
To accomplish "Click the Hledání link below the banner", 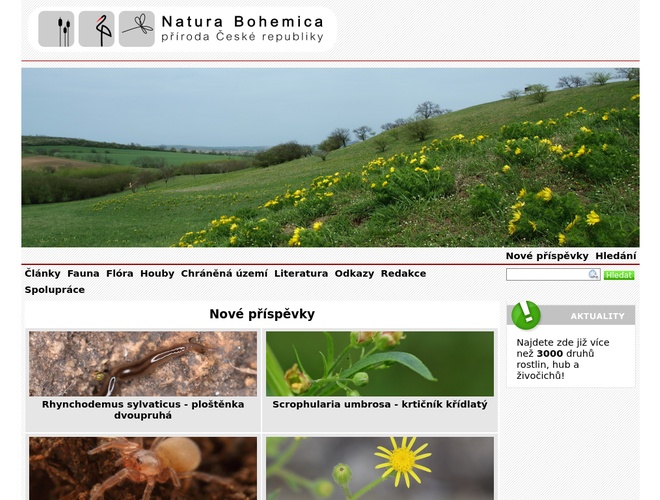I will pyautogui.click(x=616, y=256).
